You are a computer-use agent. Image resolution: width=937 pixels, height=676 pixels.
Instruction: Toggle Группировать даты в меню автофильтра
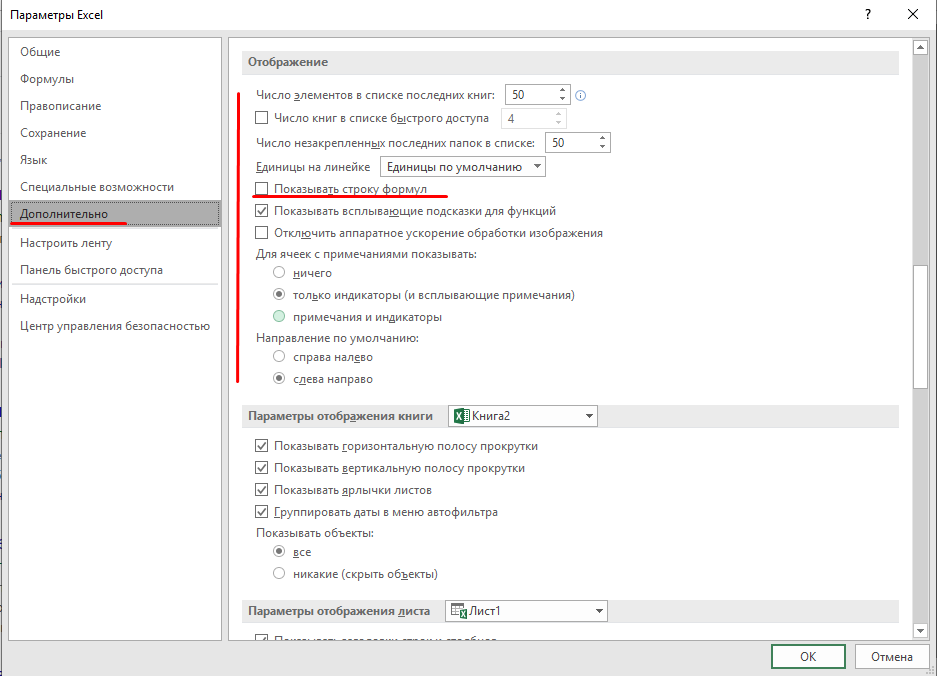(261, 512)
